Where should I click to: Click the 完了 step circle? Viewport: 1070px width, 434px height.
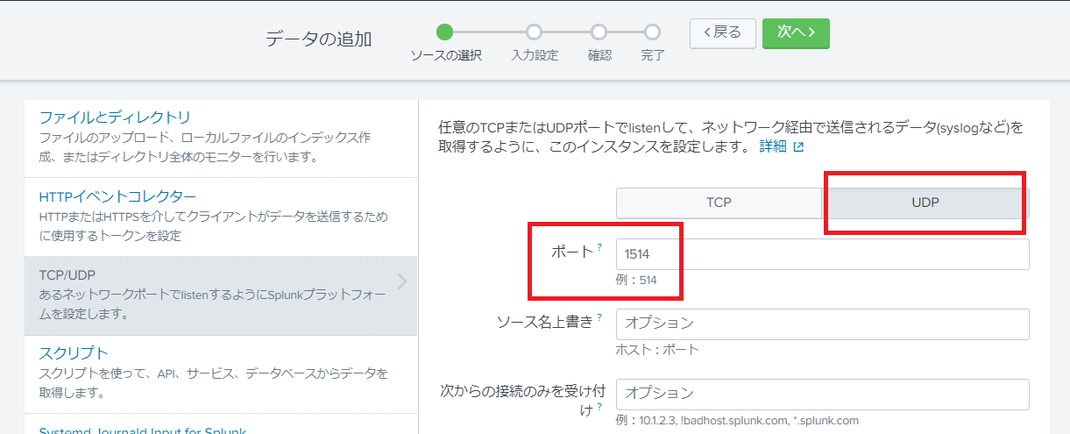coord(652,32)
